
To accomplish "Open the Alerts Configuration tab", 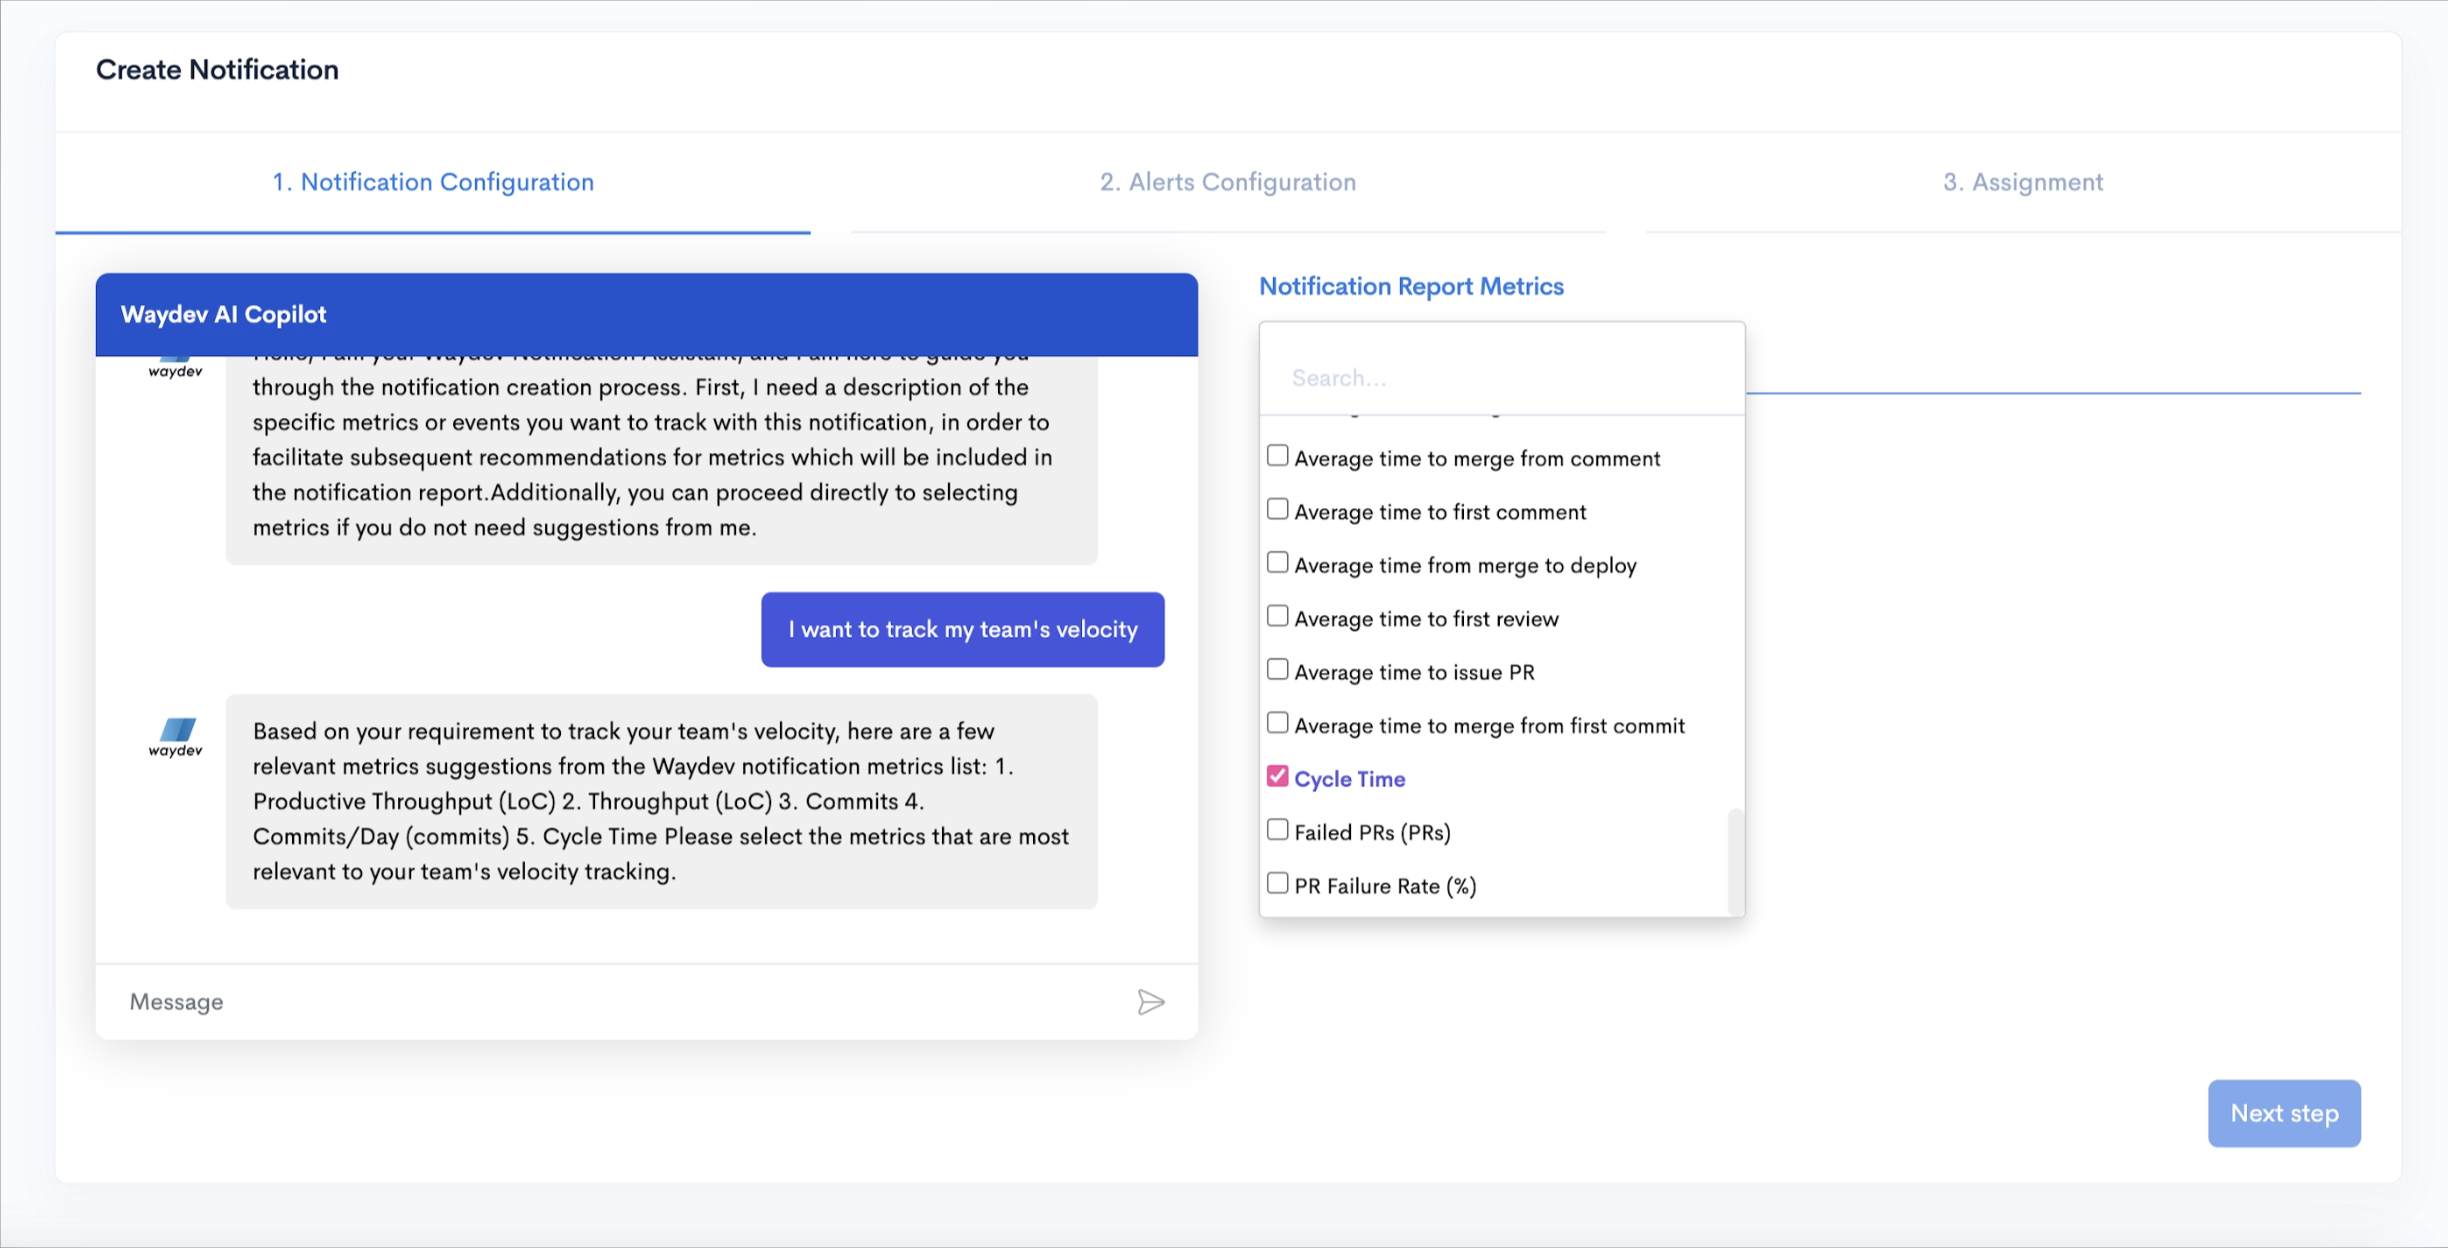I will [1227, 182].
